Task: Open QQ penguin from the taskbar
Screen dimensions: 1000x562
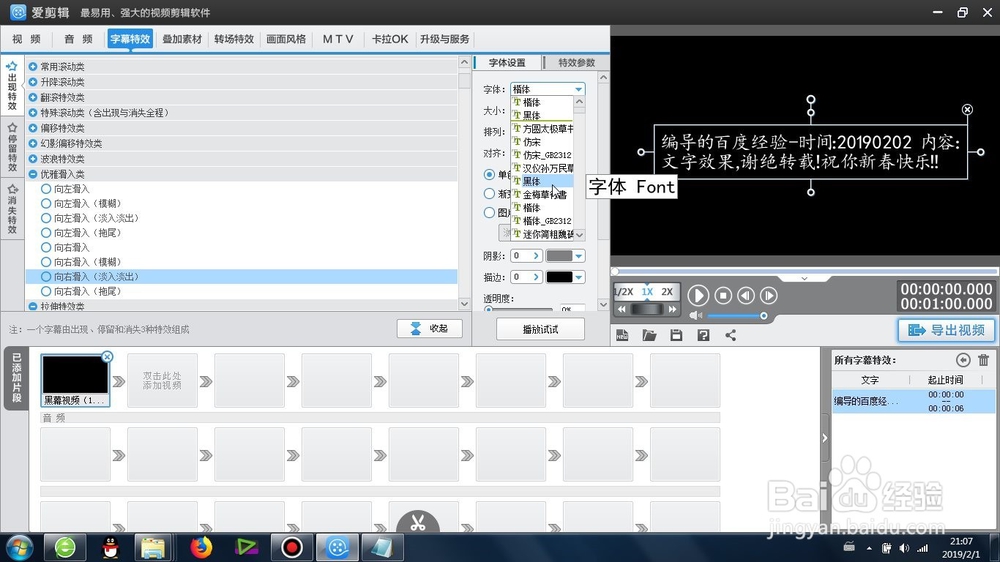Action: tap(110, 547)
